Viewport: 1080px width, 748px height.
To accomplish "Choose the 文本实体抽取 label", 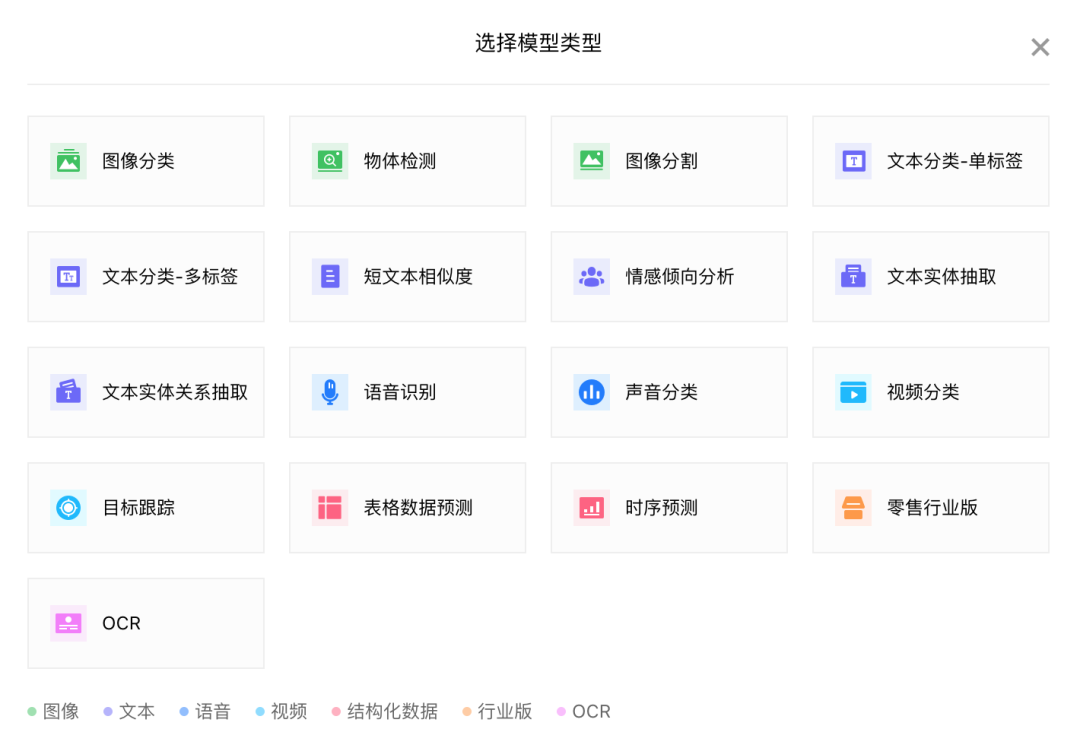I will click(942, 277).
